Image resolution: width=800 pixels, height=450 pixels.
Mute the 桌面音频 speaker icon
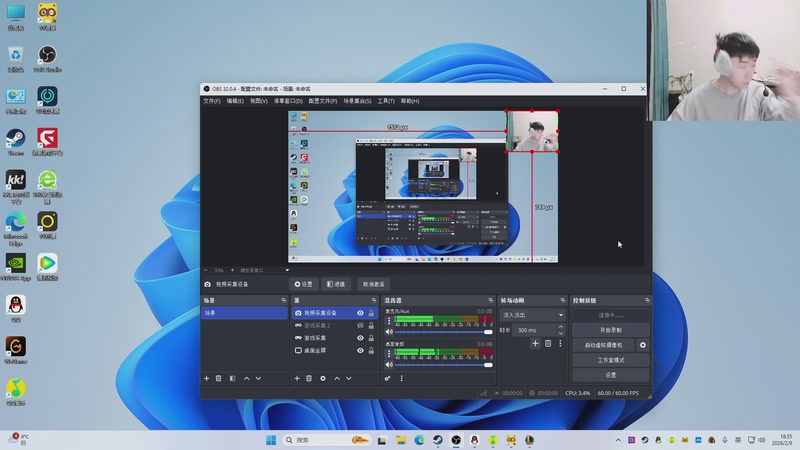389,365
